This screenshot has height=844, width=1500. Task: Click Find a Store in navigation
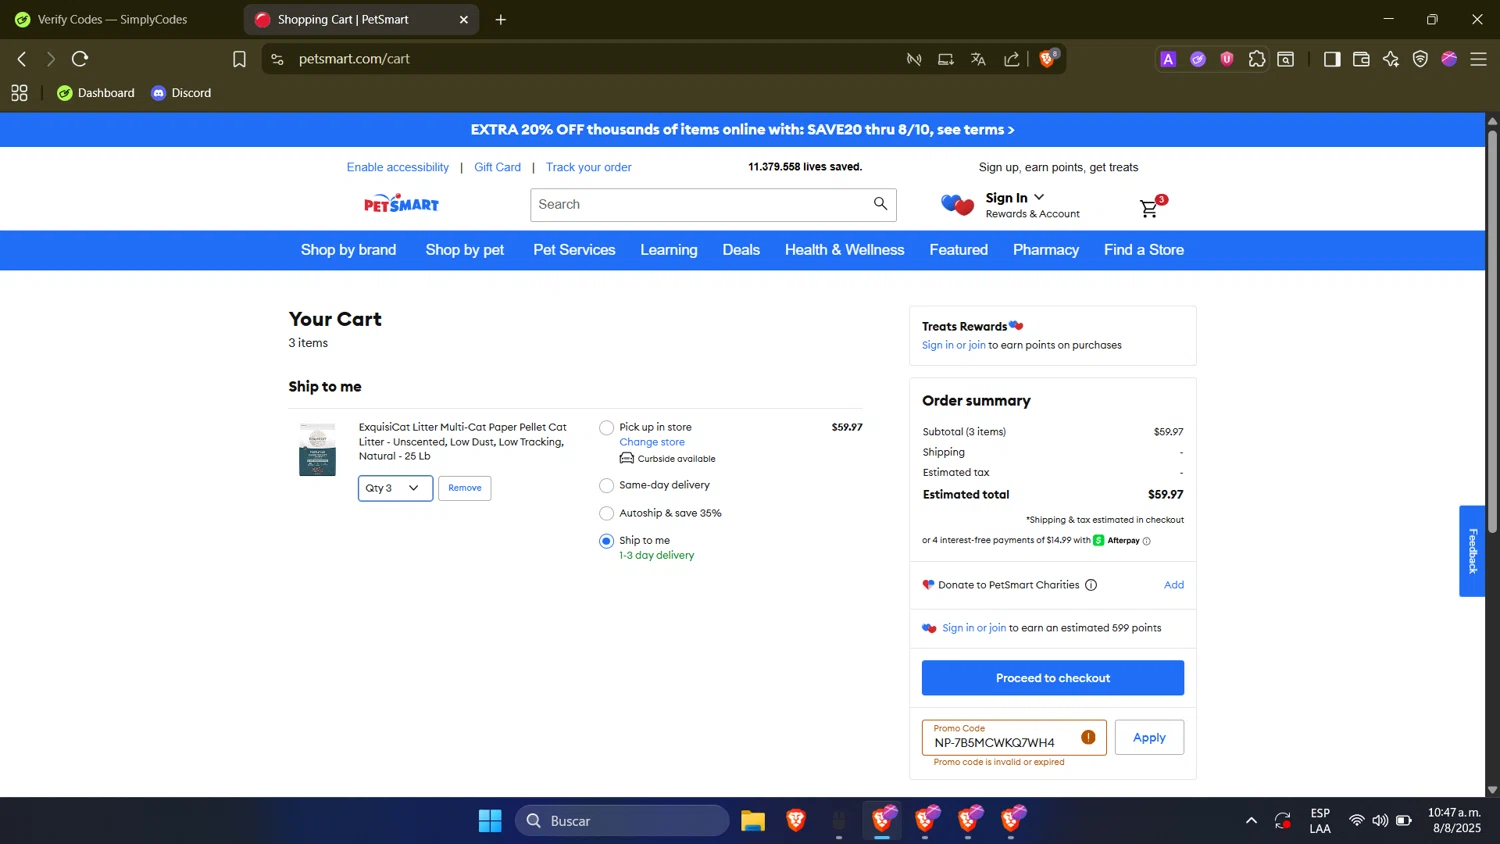coord(1144,250)
